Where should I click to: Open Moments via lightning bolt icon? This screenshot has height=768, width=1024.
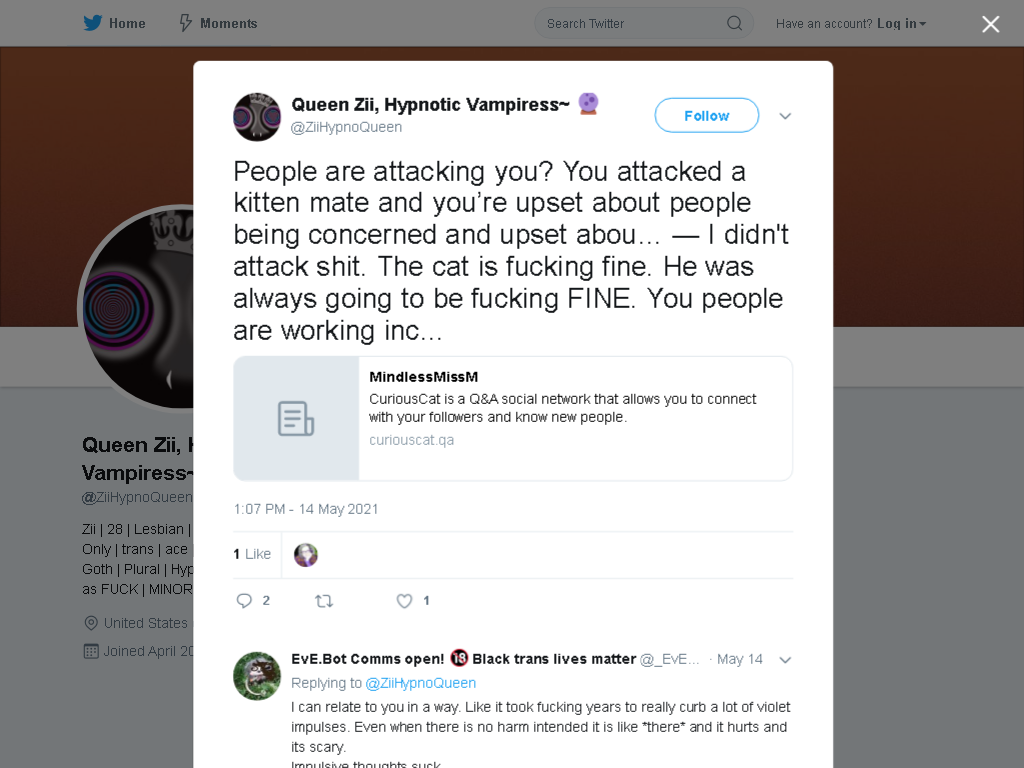point(185,24)
